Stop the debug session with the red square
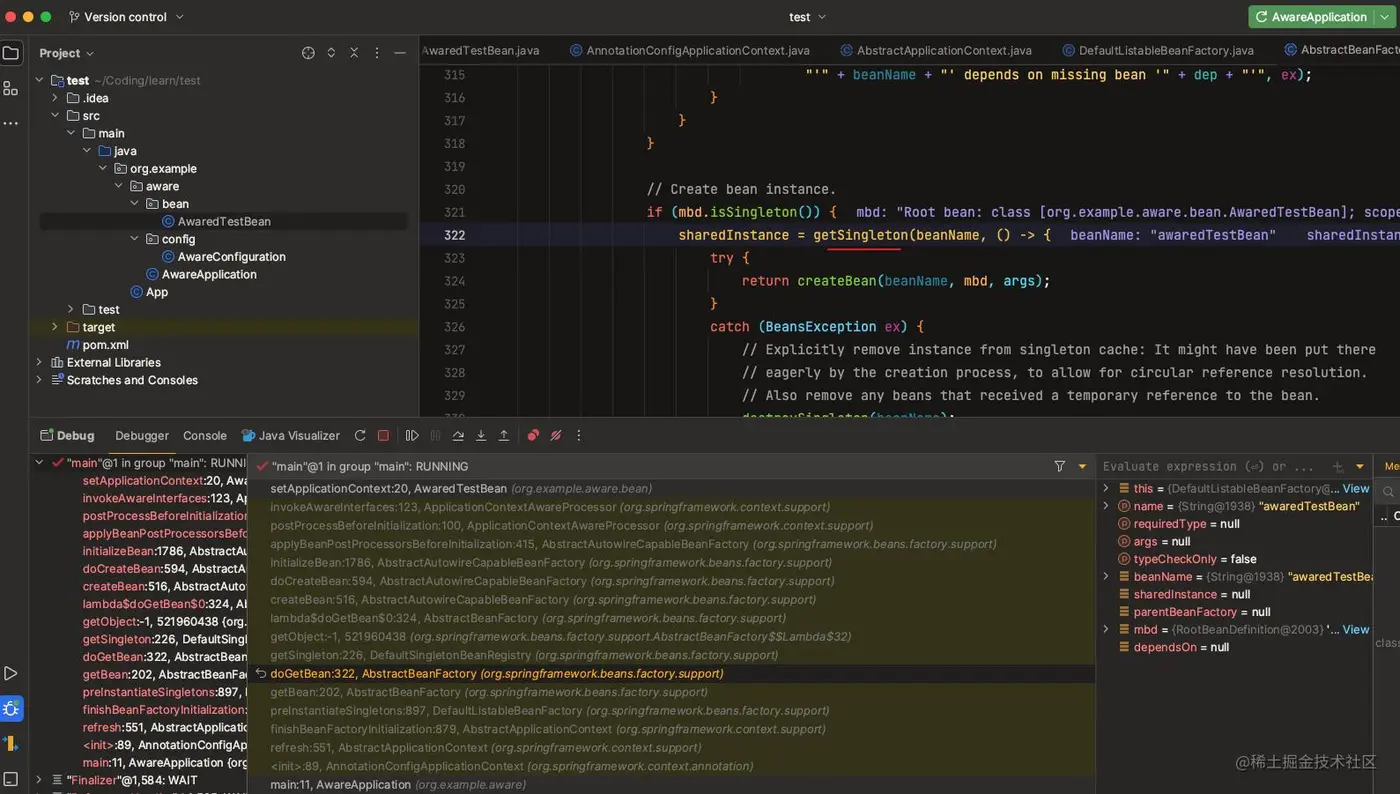 (x=383, y=435)
